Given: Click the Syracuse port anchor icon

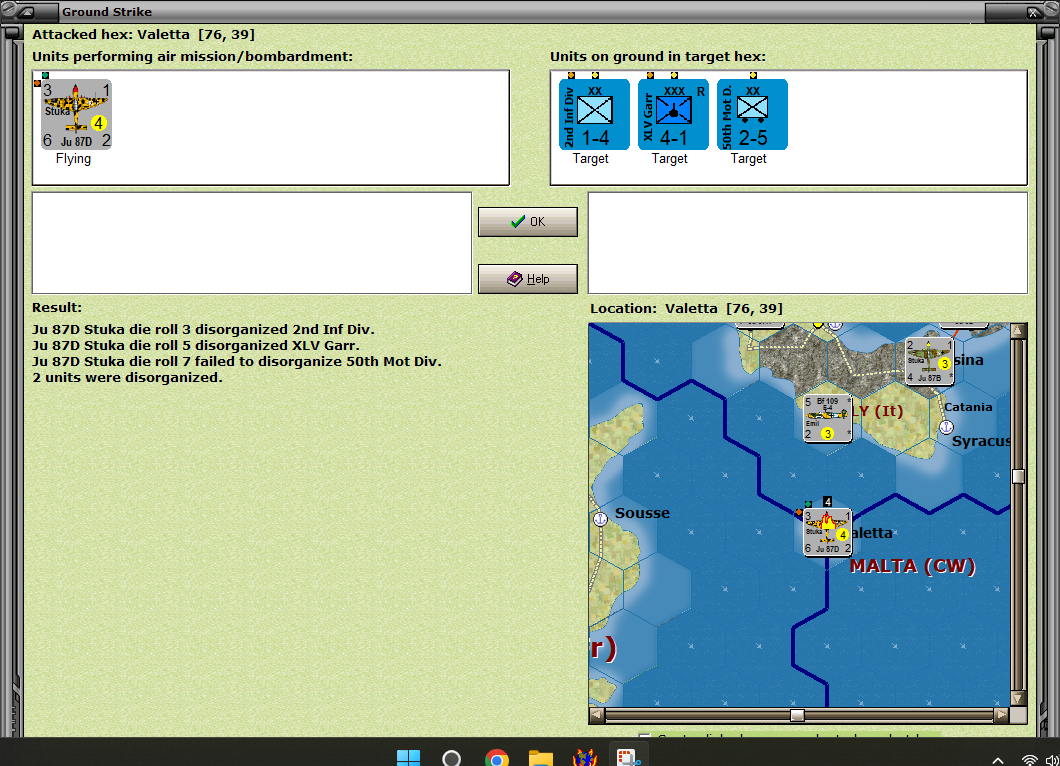Looking at the screenshot, I should [x=946, y=427].
